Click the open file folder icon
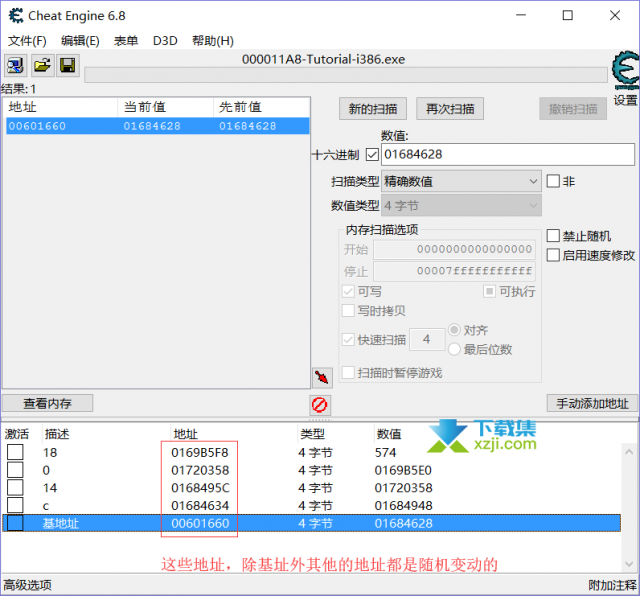Viewport: 640px width, 596px height. (42, 65)
